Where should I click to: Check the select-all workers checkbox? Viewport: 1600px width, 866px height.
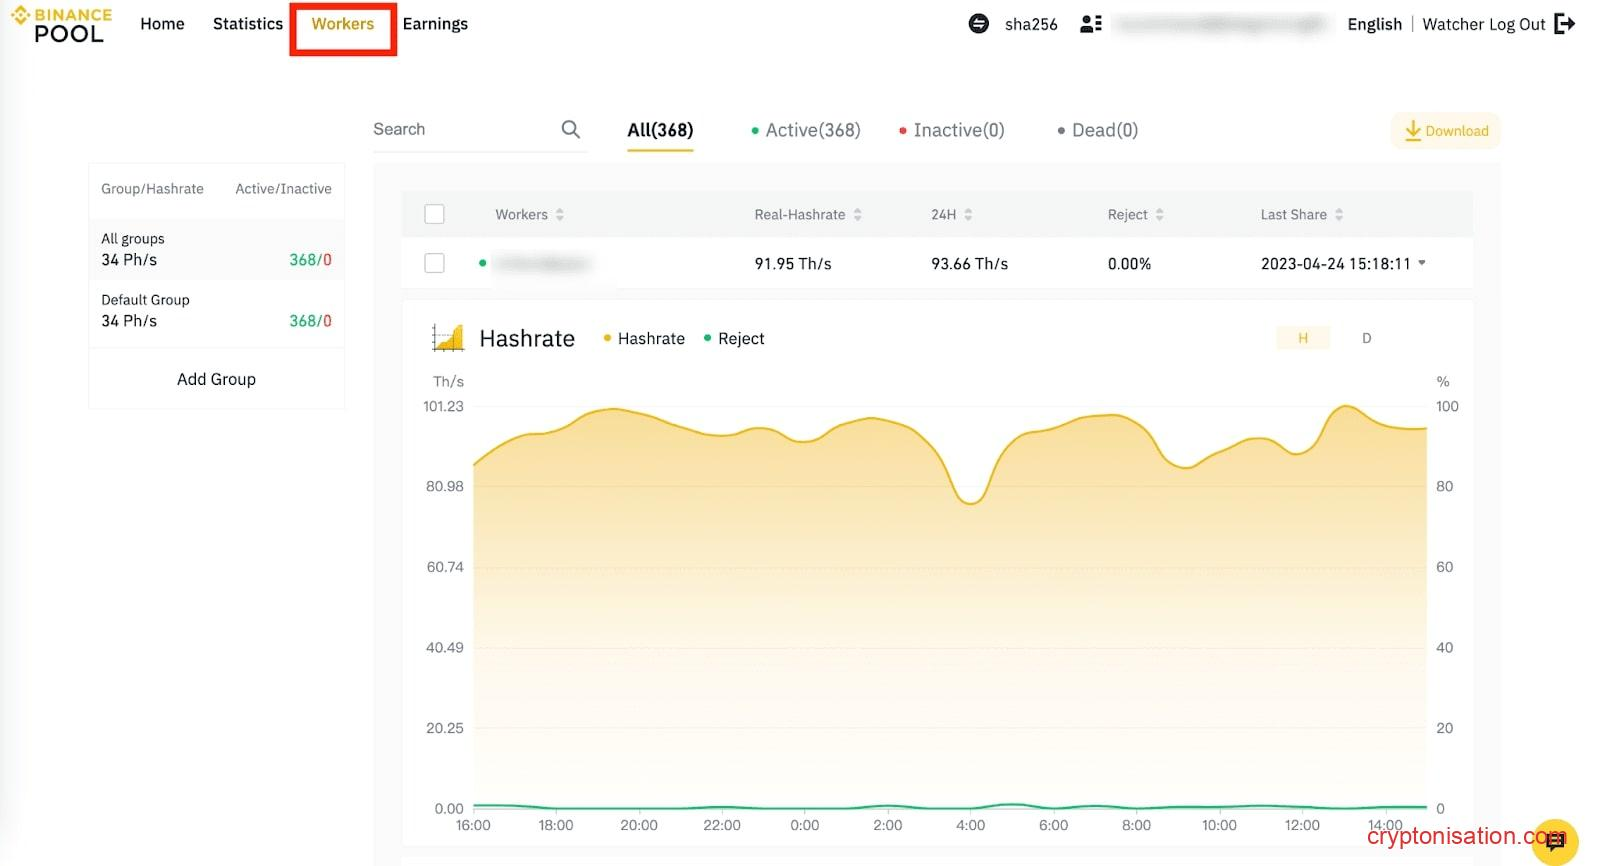pos(434,214)
